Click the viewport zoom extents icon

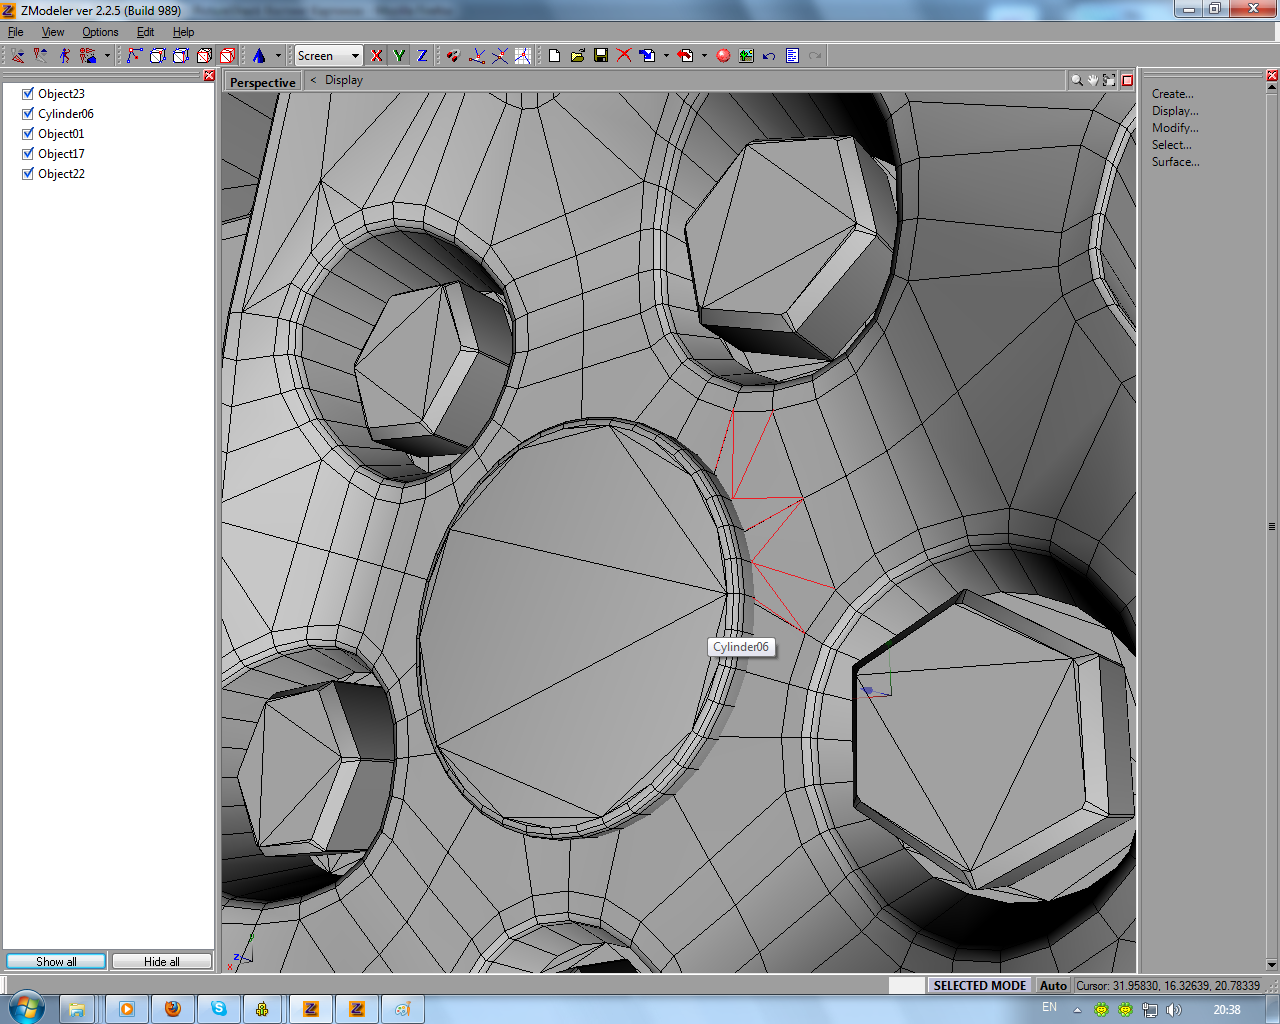(x=1109, y=80)
